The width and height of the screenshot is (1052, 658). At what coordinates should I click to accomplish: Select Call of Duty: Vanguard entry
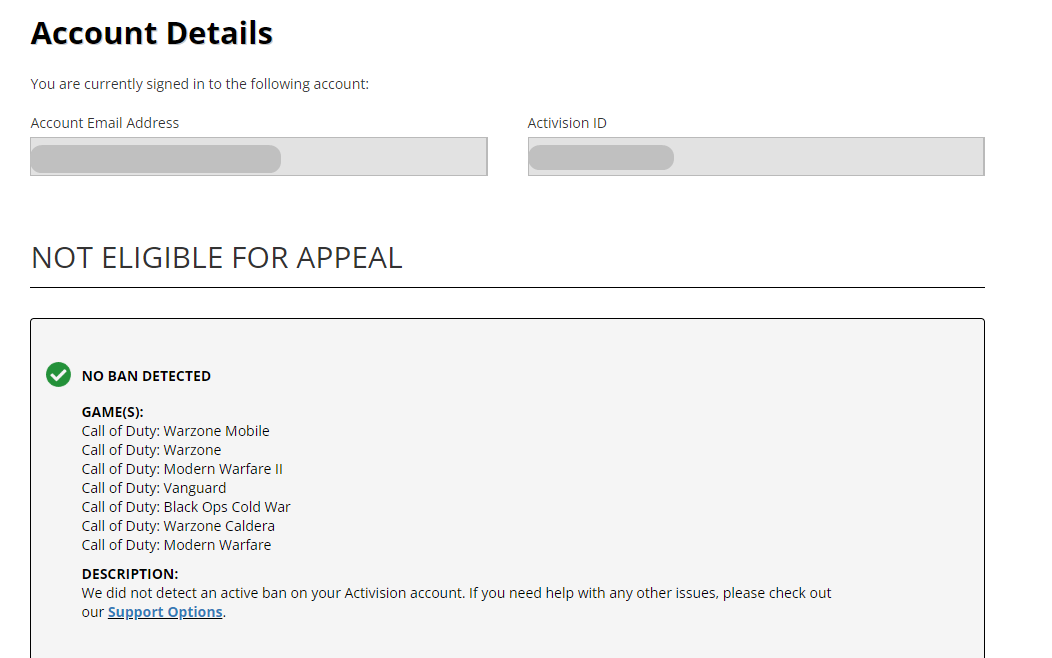click(154, 488)
